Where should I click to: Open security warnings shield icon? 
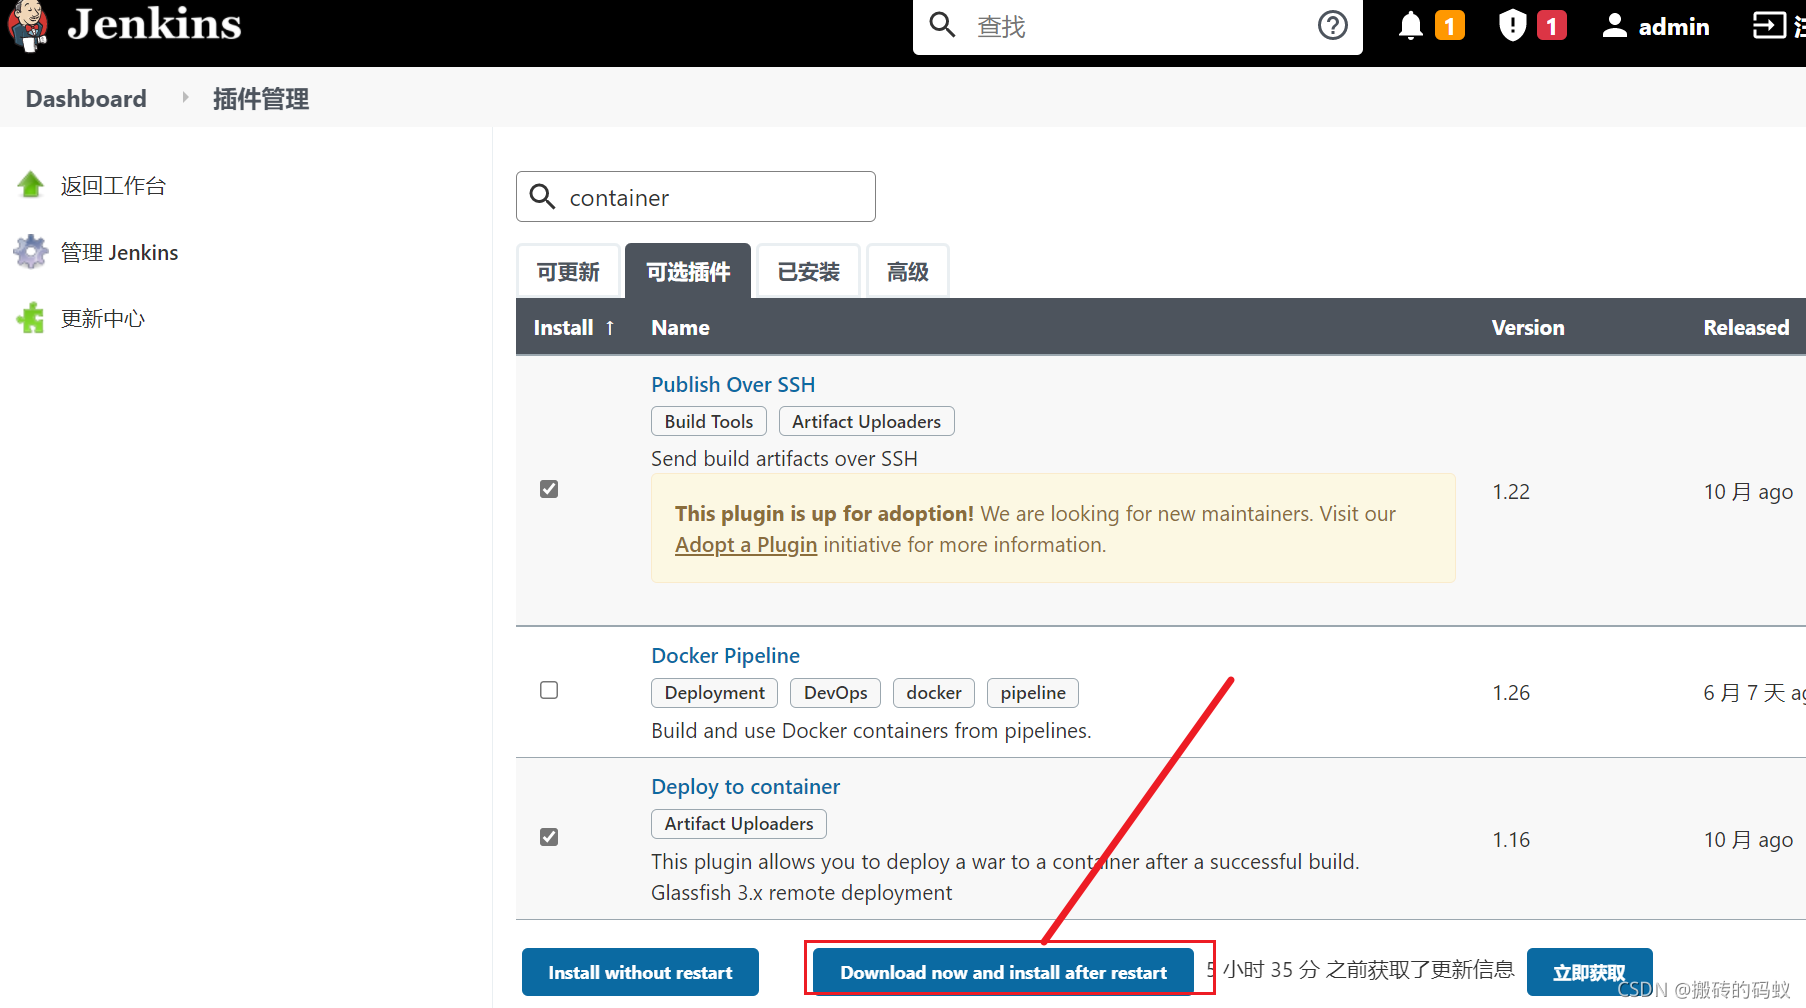tap(1512, 25)
